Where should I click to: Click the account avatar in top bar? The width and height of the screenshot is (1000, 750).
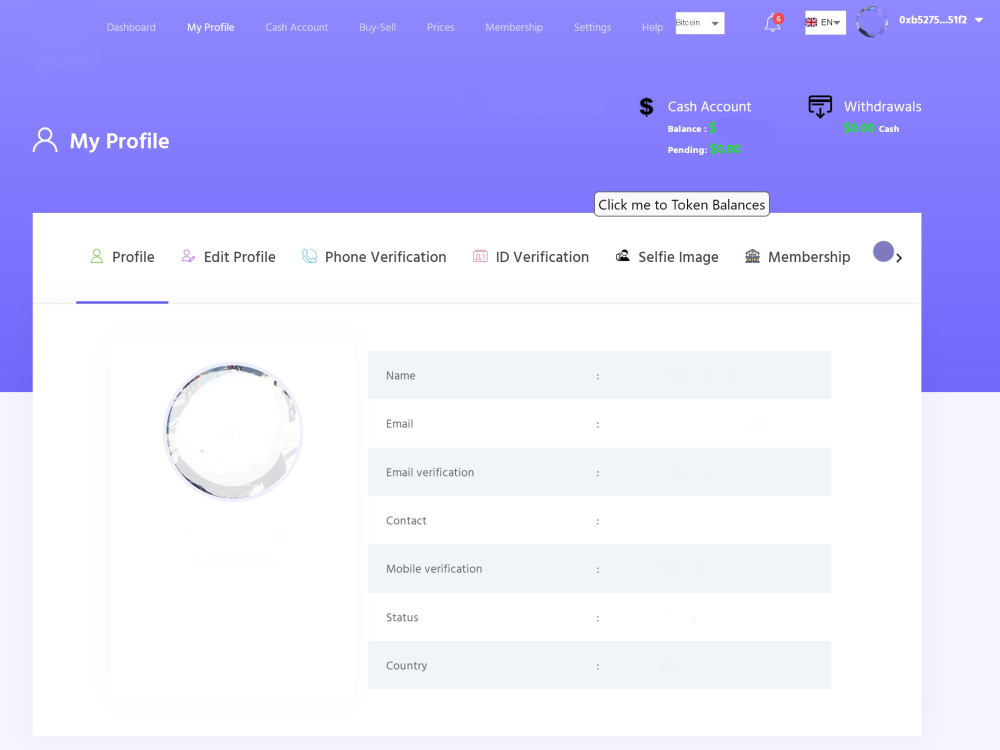click(x=871, y=22)
